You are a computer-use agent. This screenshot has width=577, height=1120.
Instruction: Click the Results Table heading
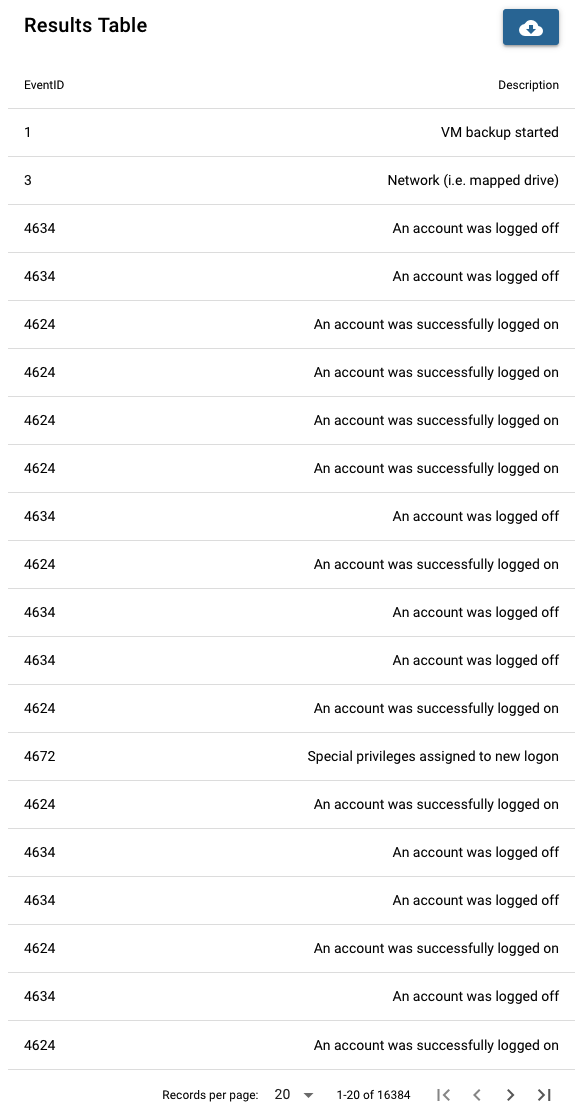[86, 26]
